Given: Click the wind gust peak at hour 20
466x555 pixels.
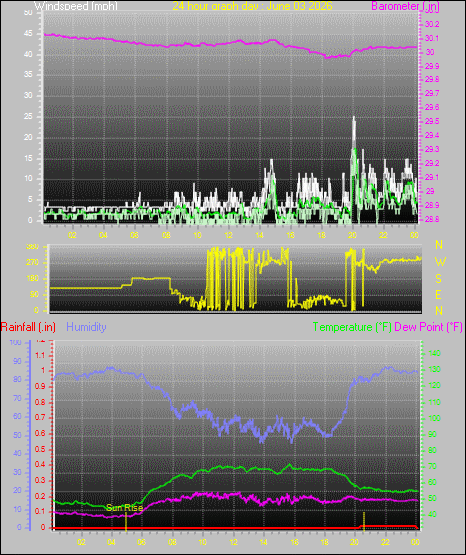Looking at the screenshot, I should tap(353, 118).
